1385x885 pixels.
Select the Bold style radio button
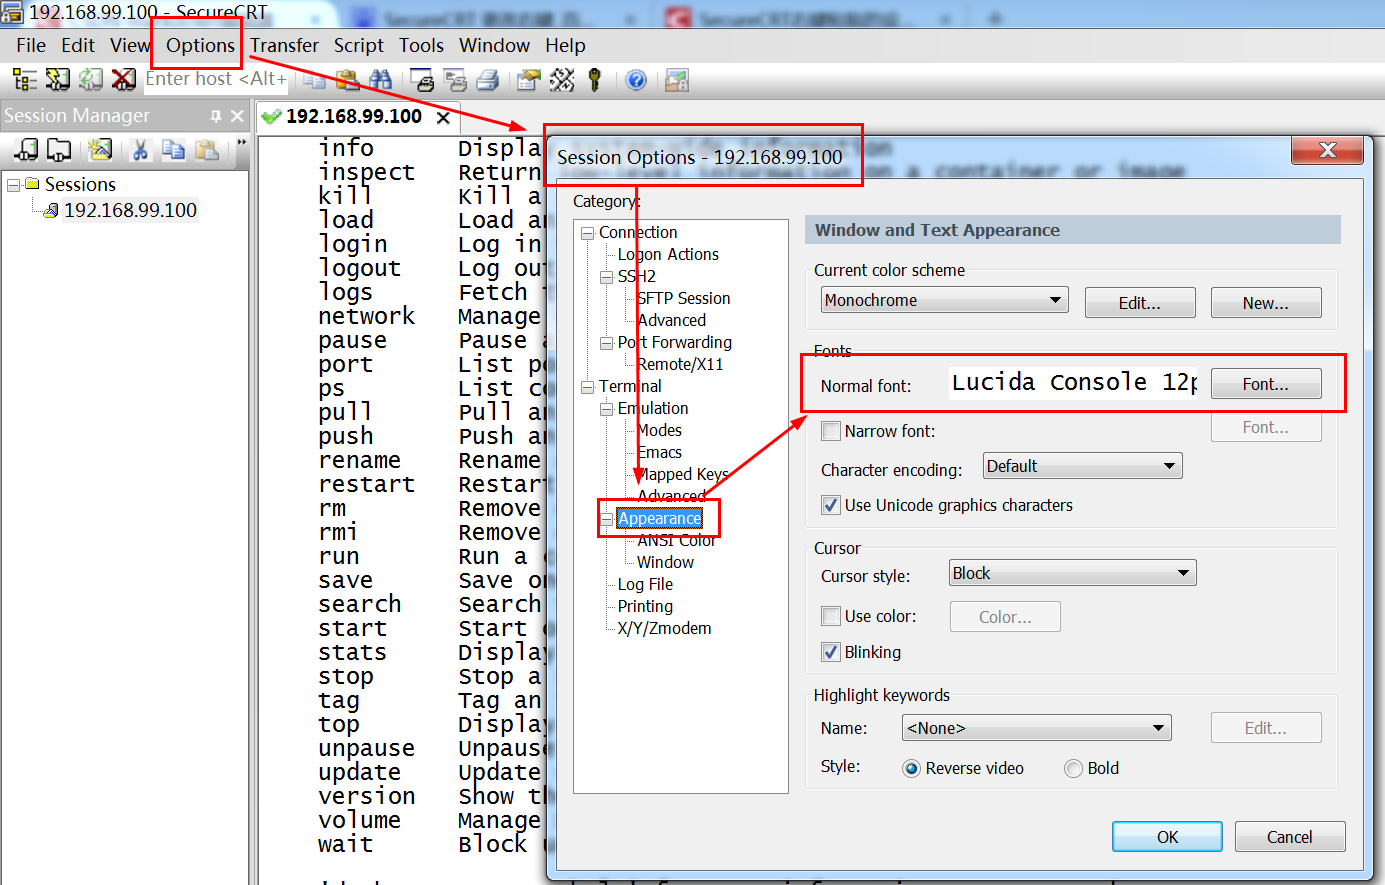(1073, 768)
